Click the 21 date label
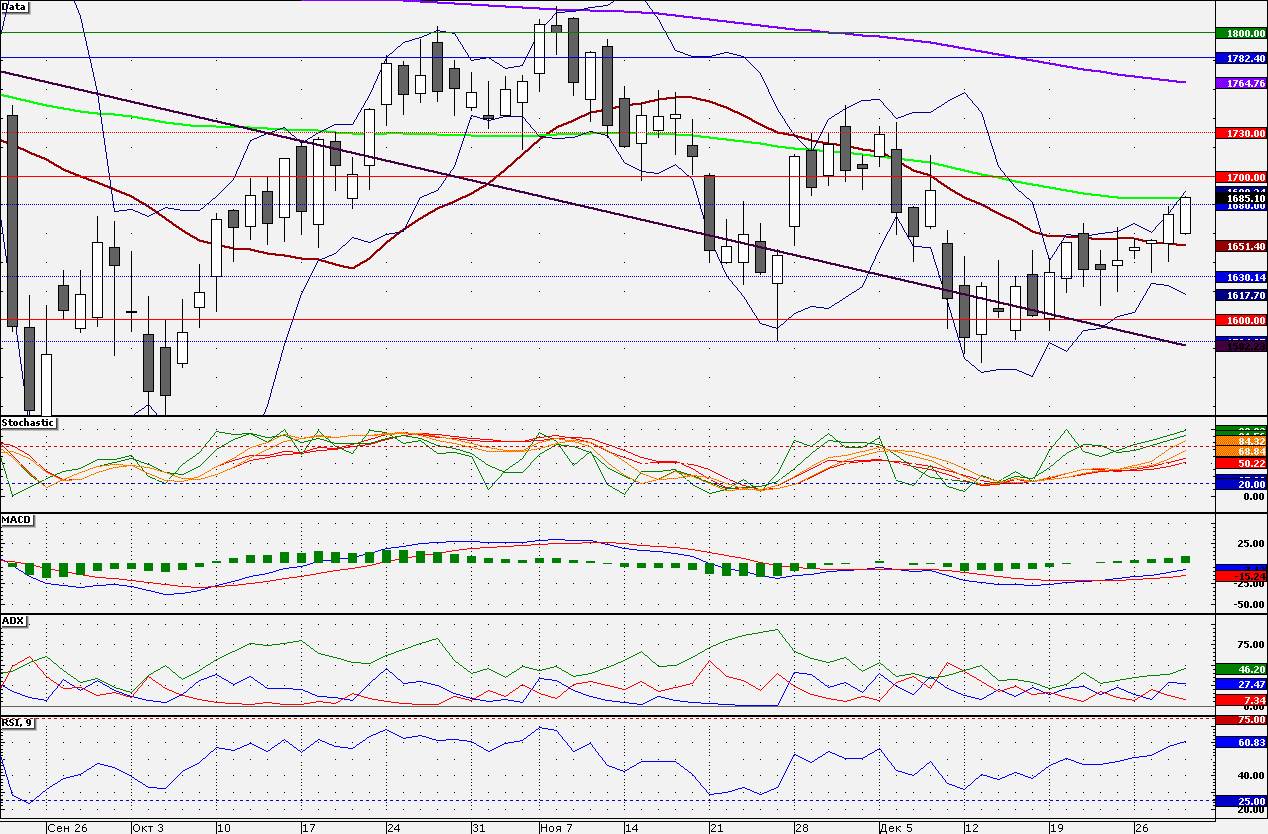The image size is (1268, 834). (717, 828)
